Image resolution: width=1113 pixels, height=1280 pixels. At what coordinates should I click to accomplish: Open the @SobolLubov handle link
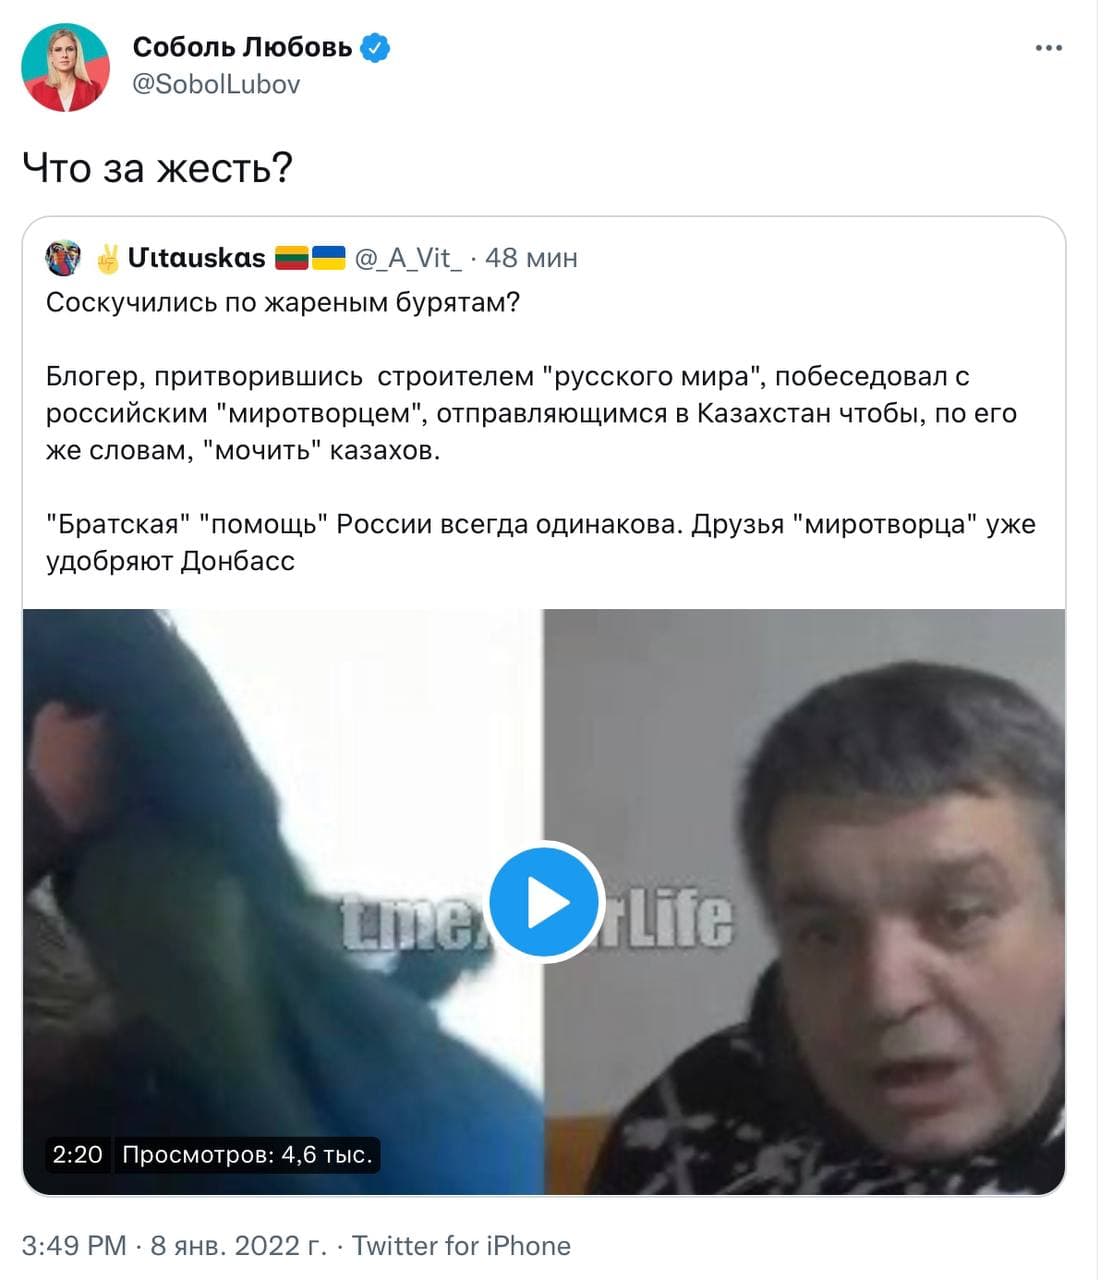[x=216, y=84]
